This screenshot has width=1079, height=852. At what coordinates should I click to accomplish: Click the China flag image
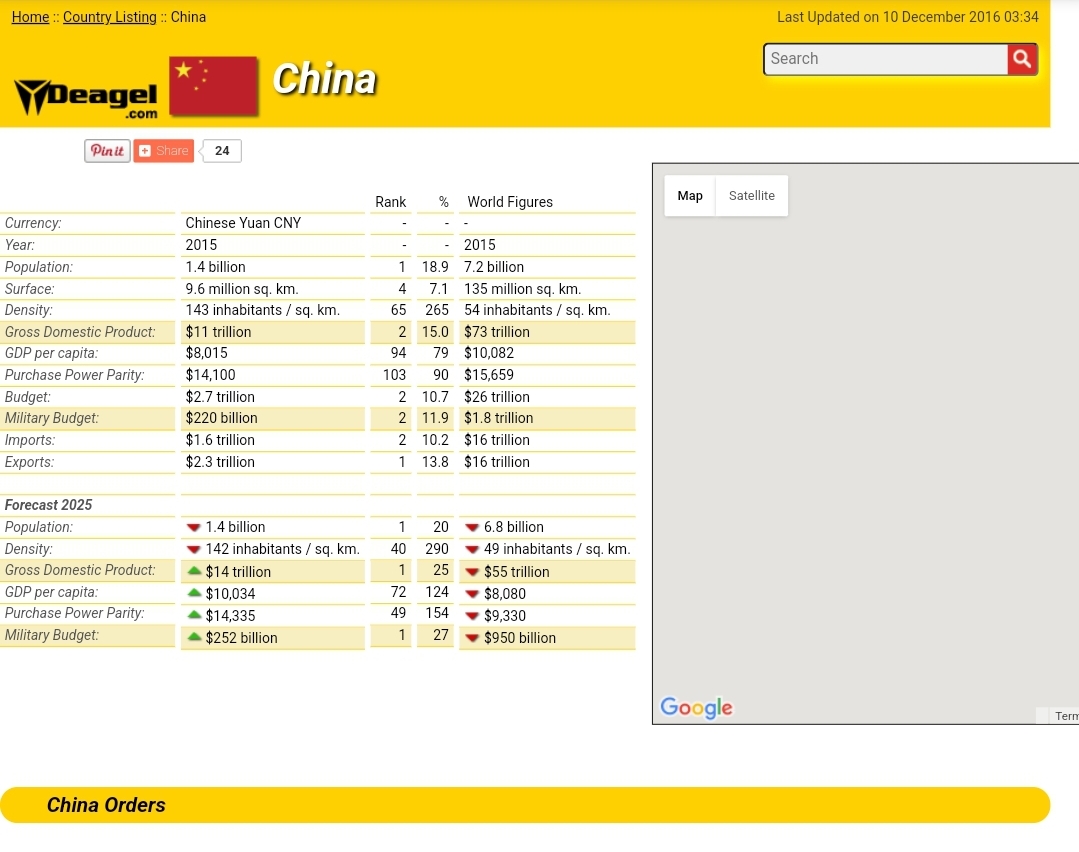213,86
